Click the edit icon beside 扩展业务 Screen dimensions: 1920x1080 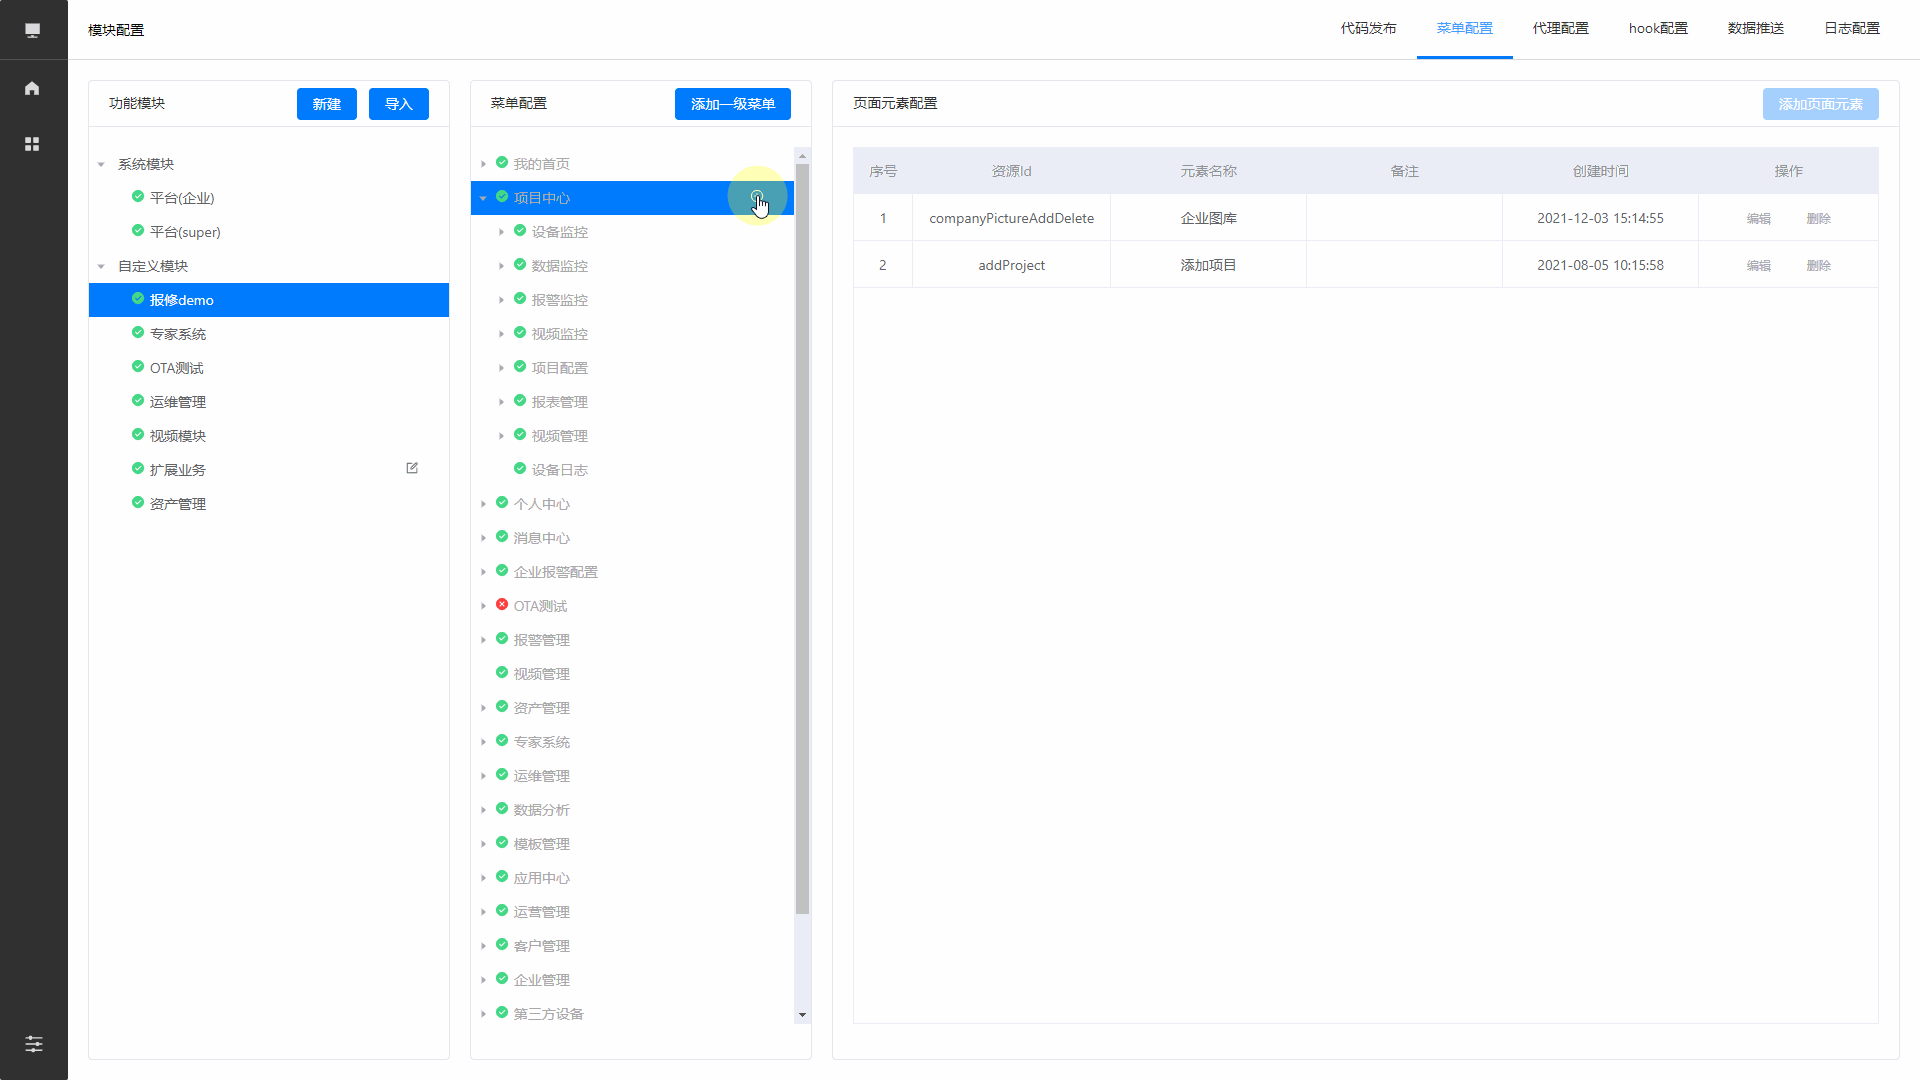[412, 468]
